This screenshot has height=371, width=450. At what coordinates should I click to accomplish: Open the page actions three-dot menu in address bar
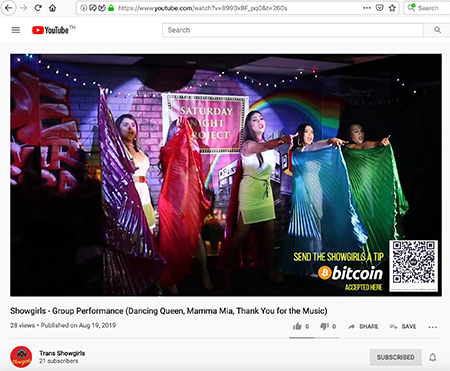click(367, 8)
